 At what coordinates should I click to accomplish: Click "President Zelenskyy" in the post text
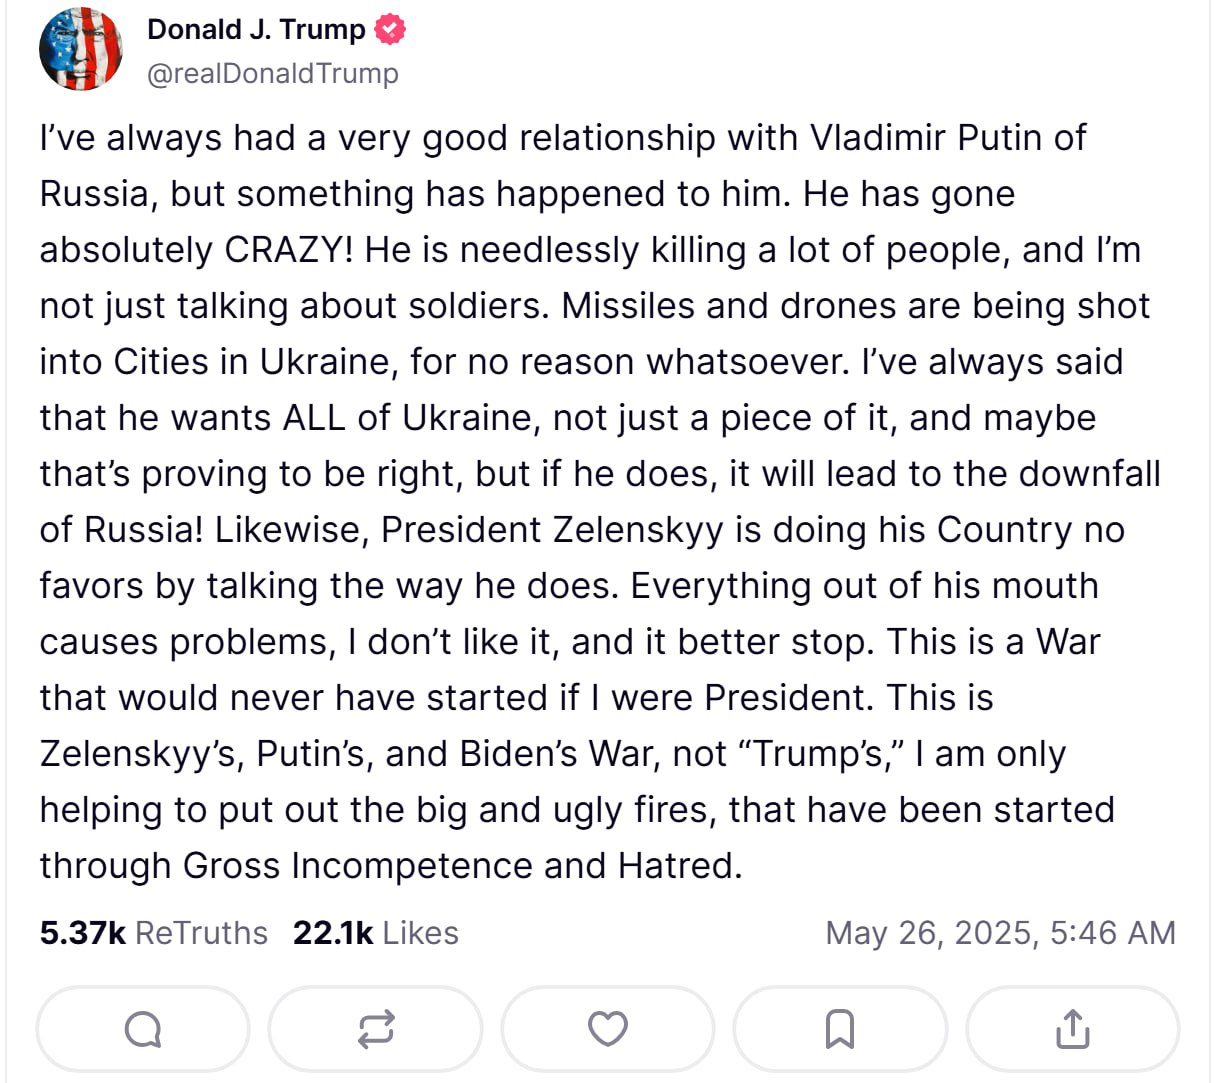click(x=552, y=530)
